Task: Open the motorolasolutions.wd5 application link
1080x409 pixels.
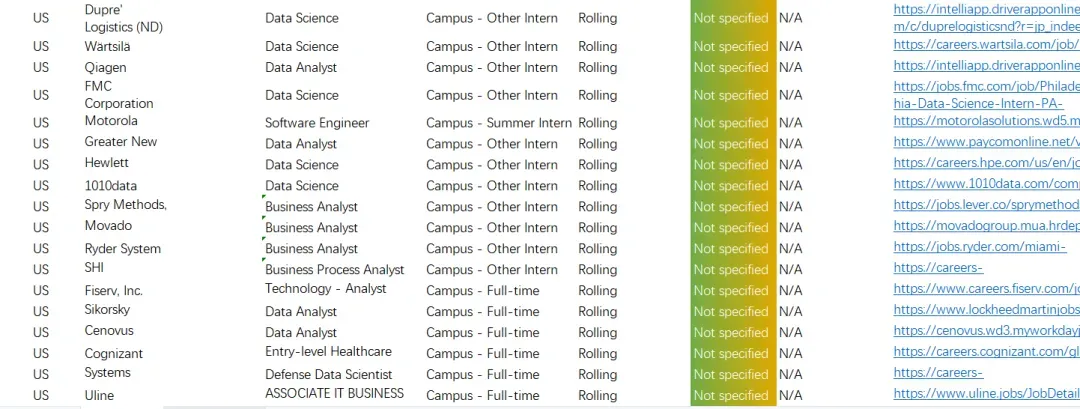Action: click(x=986, y=120)
